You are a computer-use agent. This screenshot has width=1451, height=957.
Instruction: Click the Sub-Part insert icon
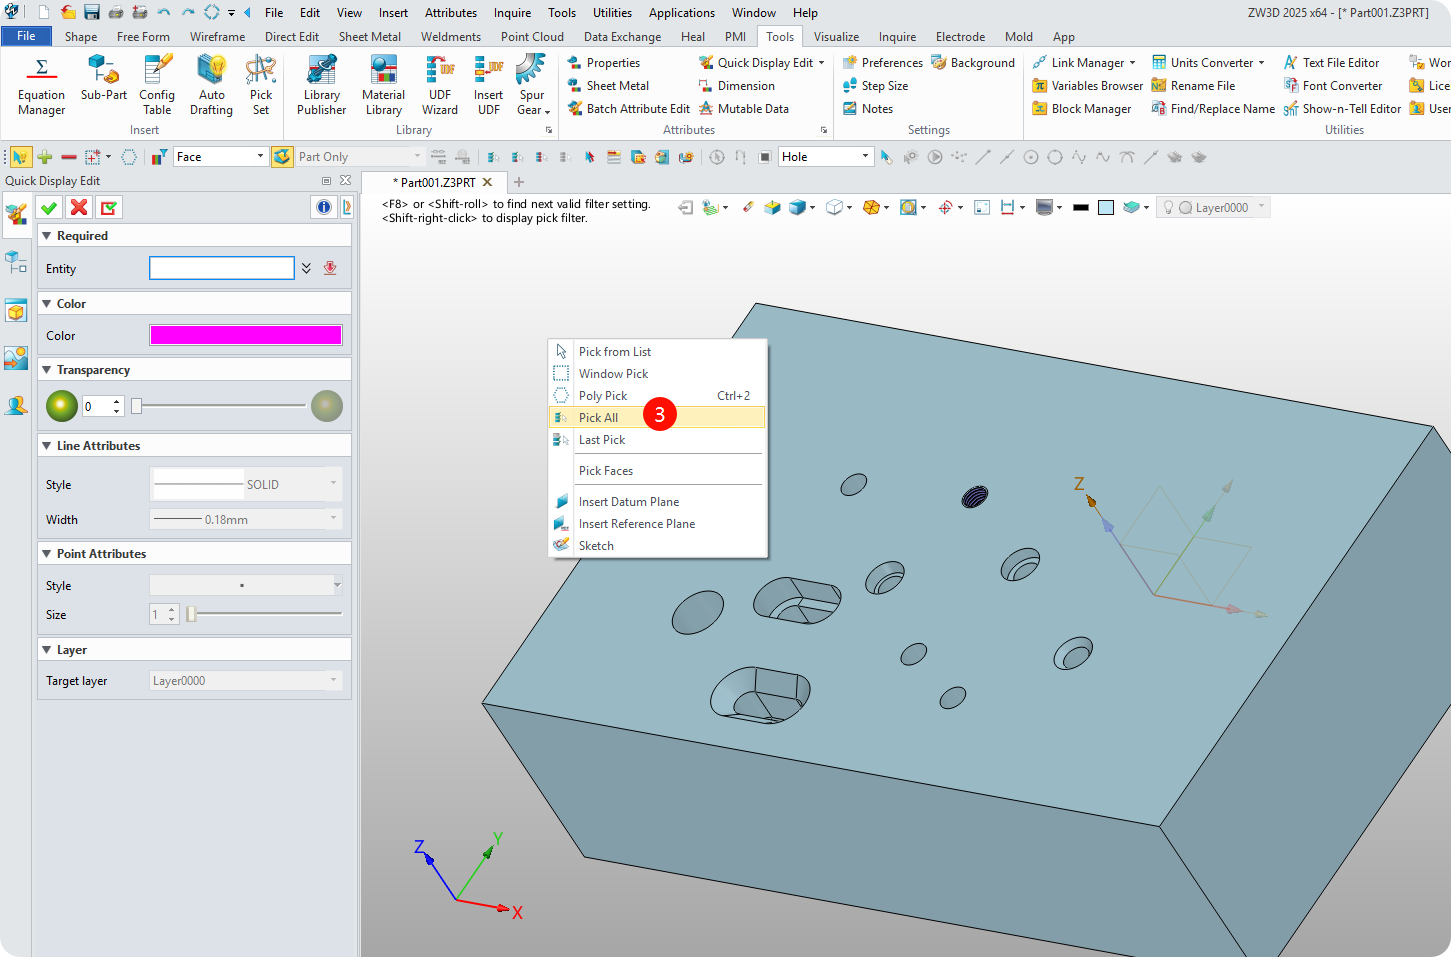tap(103, 79)
